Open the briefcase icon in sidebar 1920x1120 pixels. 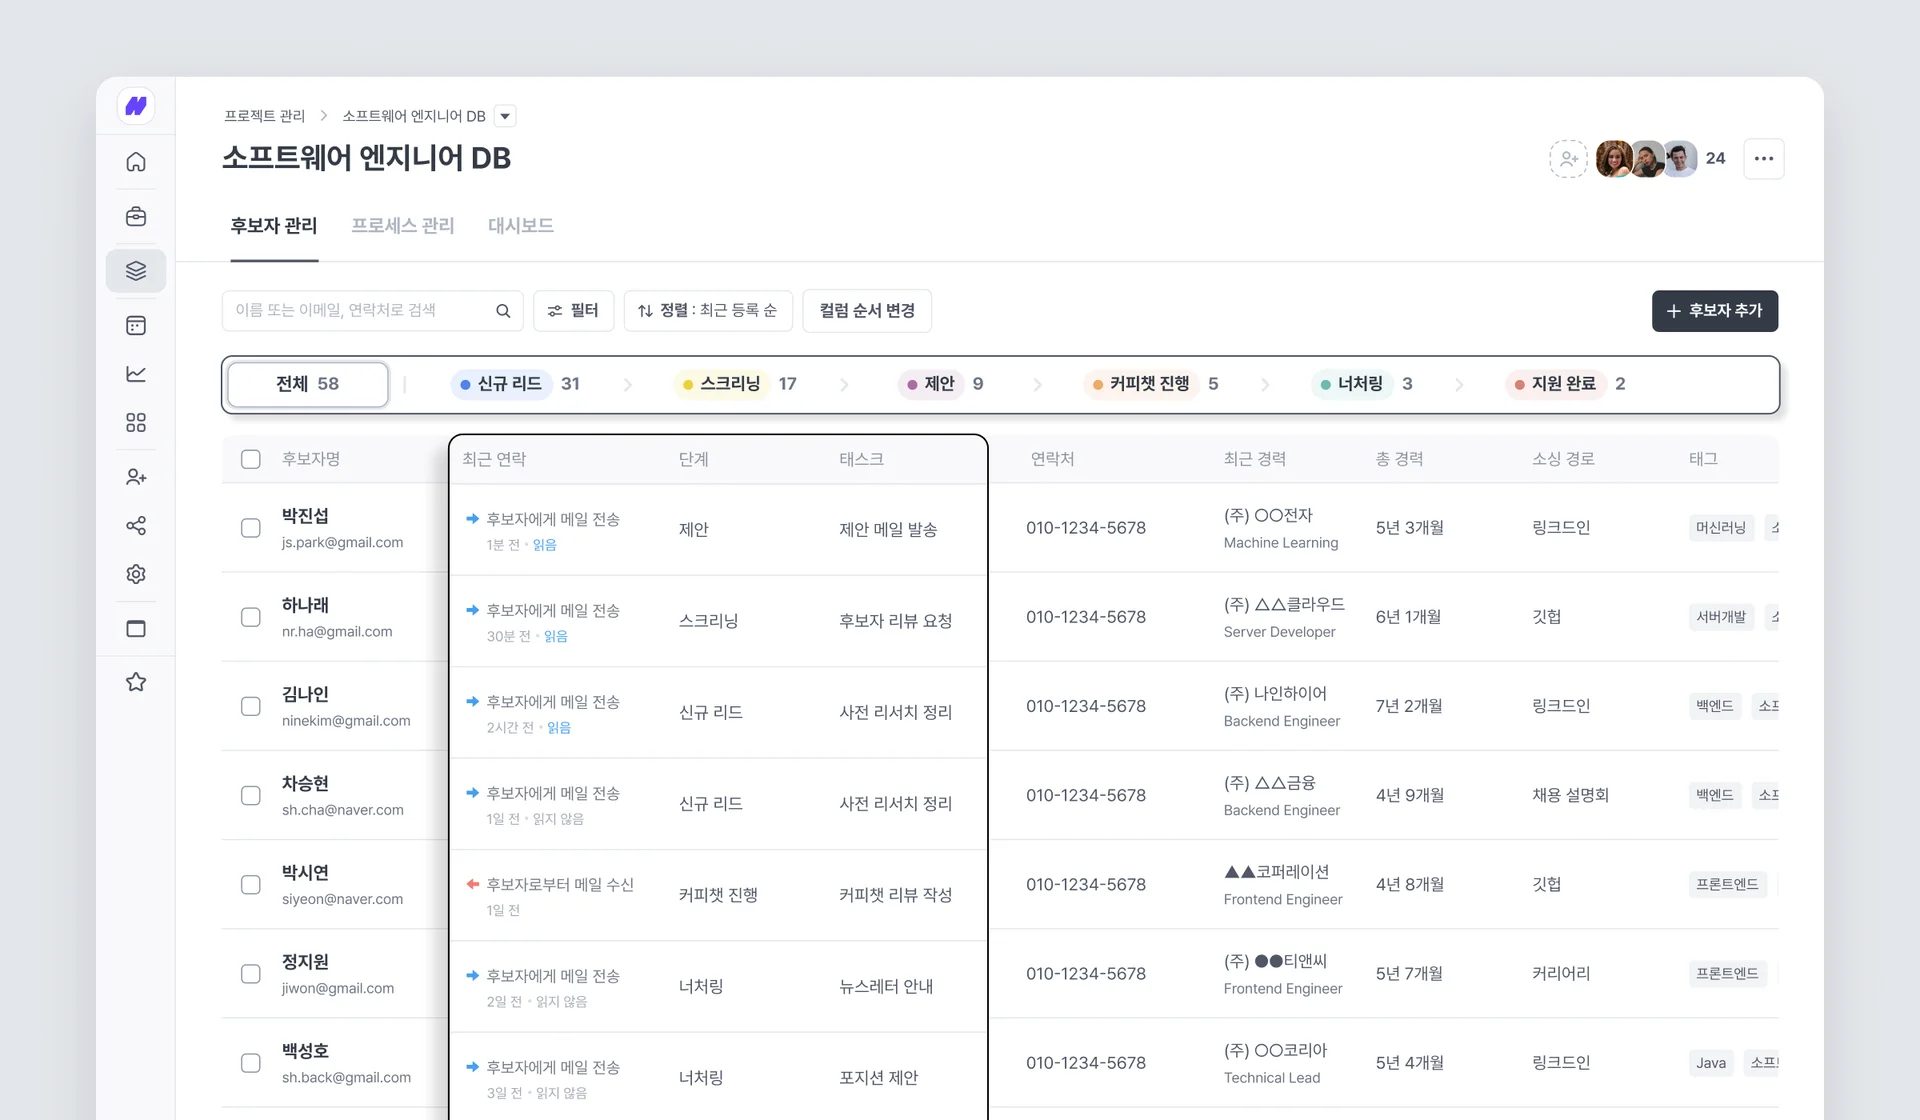tap(136, 217)
